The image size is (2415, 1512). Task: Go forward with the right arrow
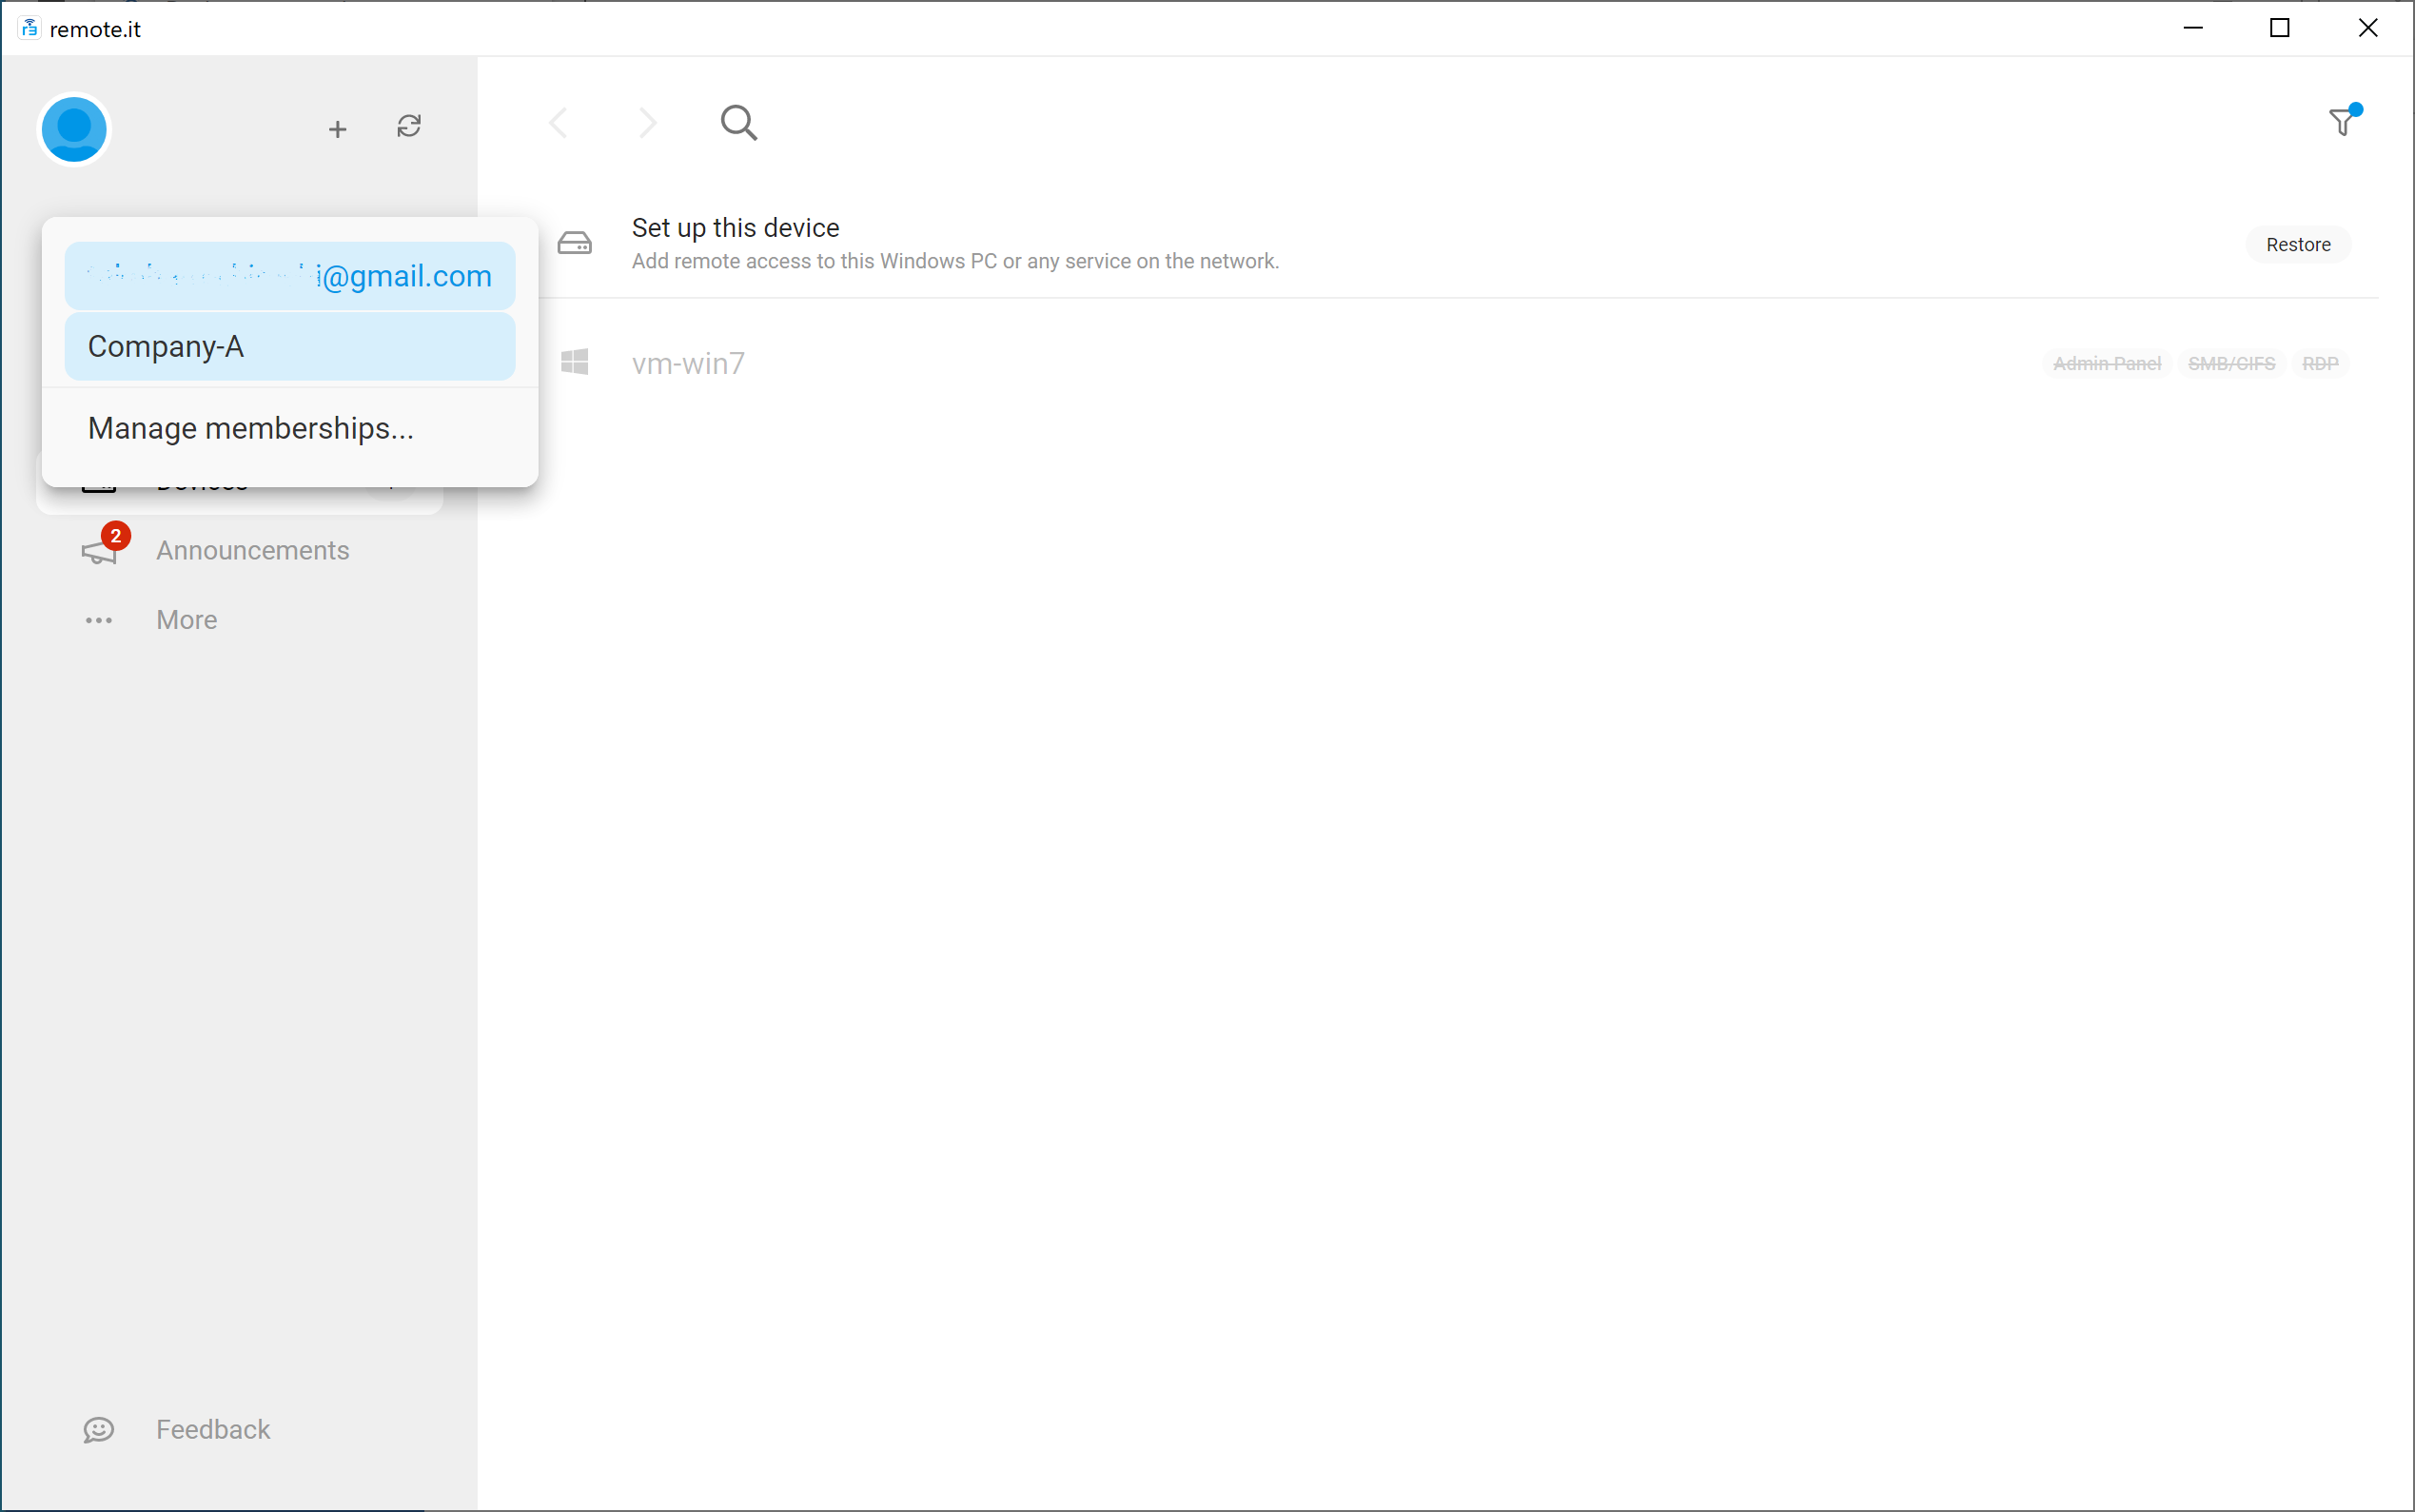pyautogui.click(x=648, y=123)
